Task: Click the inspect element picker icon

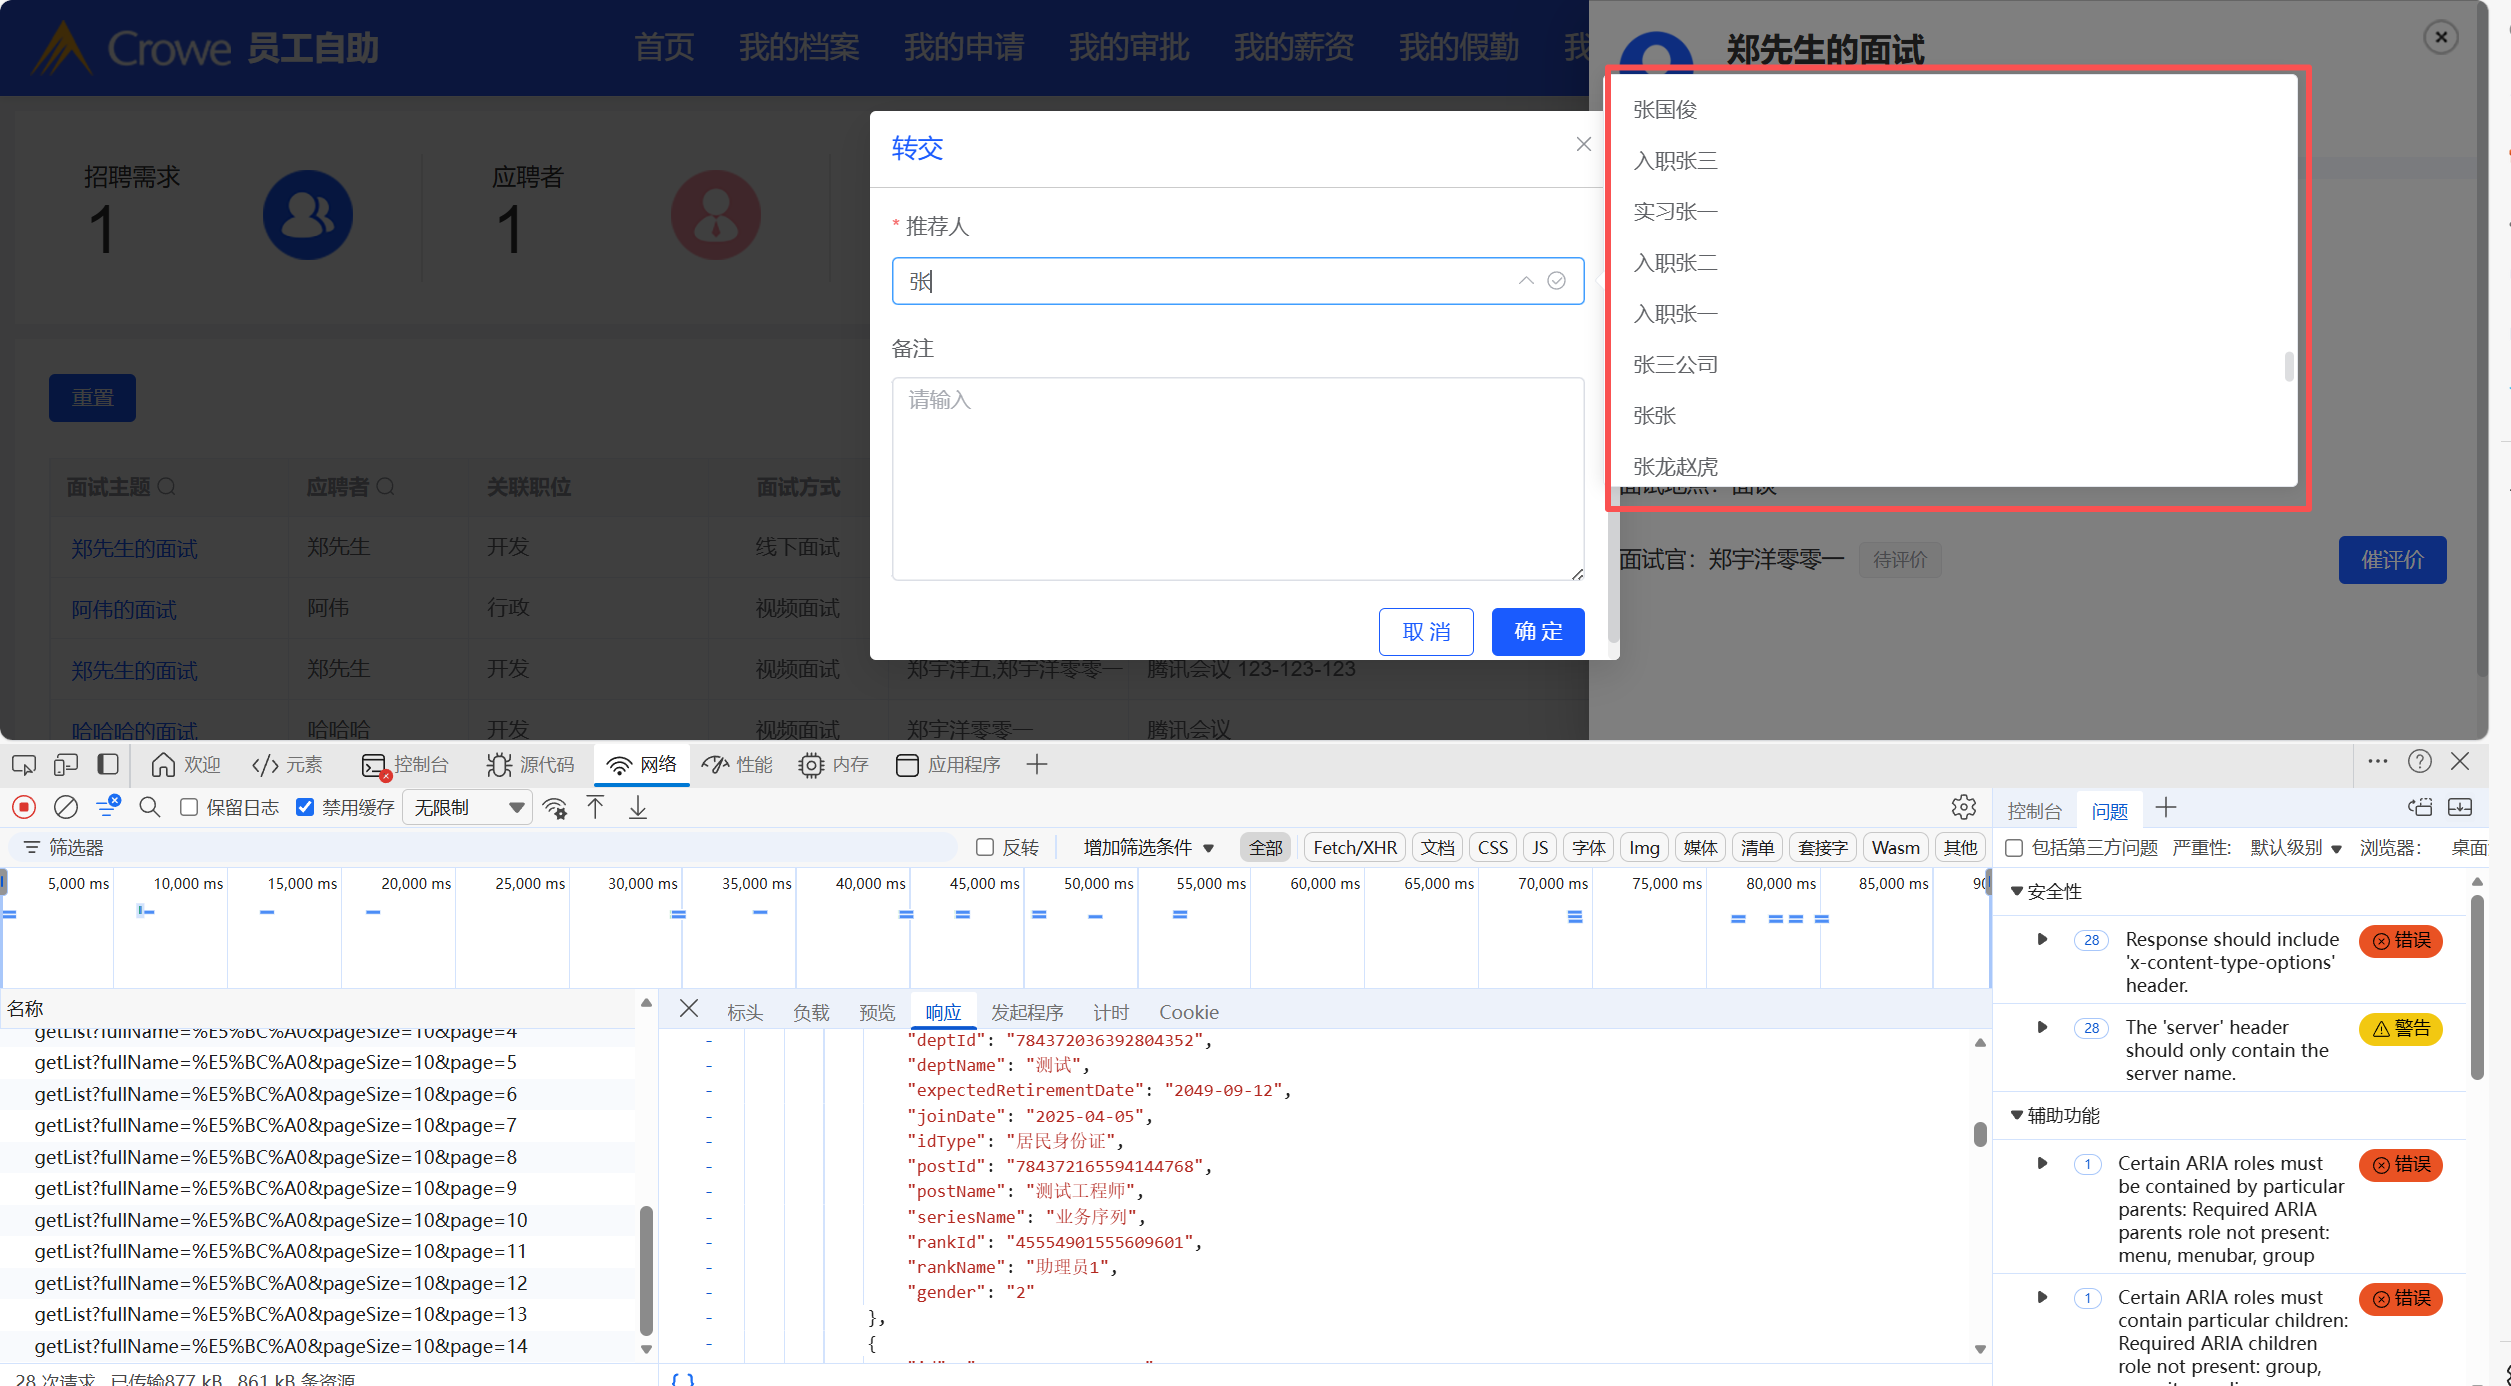Action: click(x=24, y=765)
